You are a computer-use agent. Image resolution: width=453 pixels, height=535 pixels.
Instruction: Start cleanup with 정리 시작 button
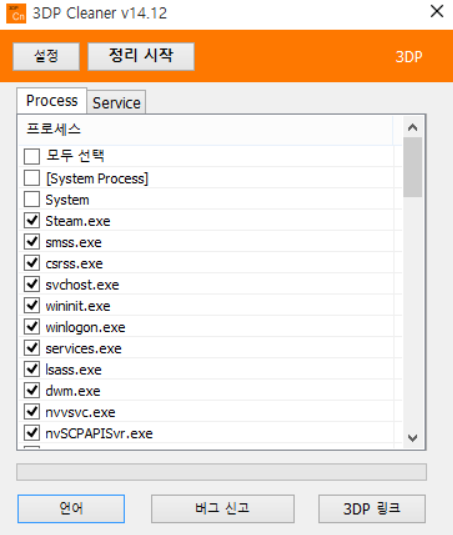pyautogui.click(x=141, y=56)
